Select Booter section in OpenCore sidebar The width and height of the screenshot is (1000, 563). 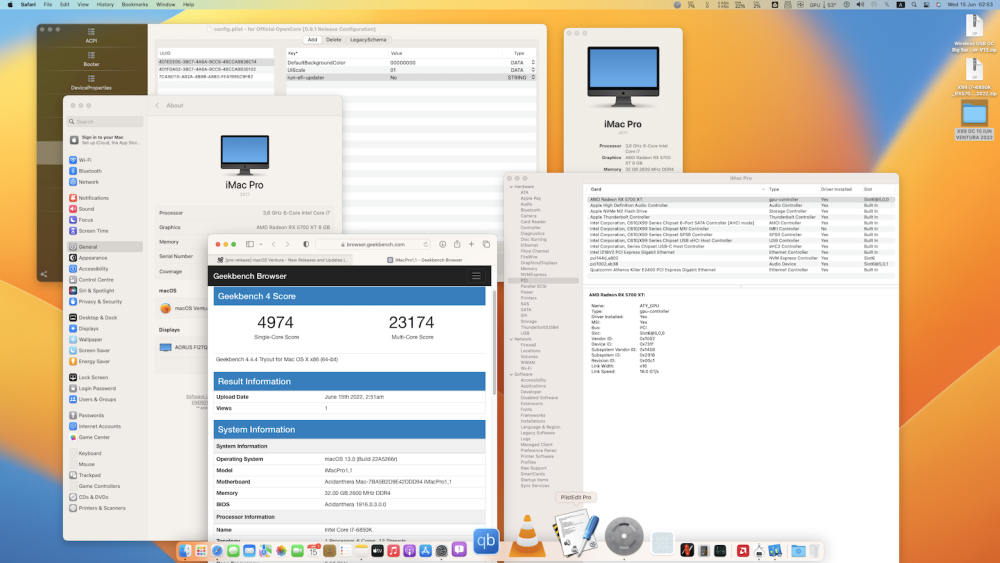(91, 59)
